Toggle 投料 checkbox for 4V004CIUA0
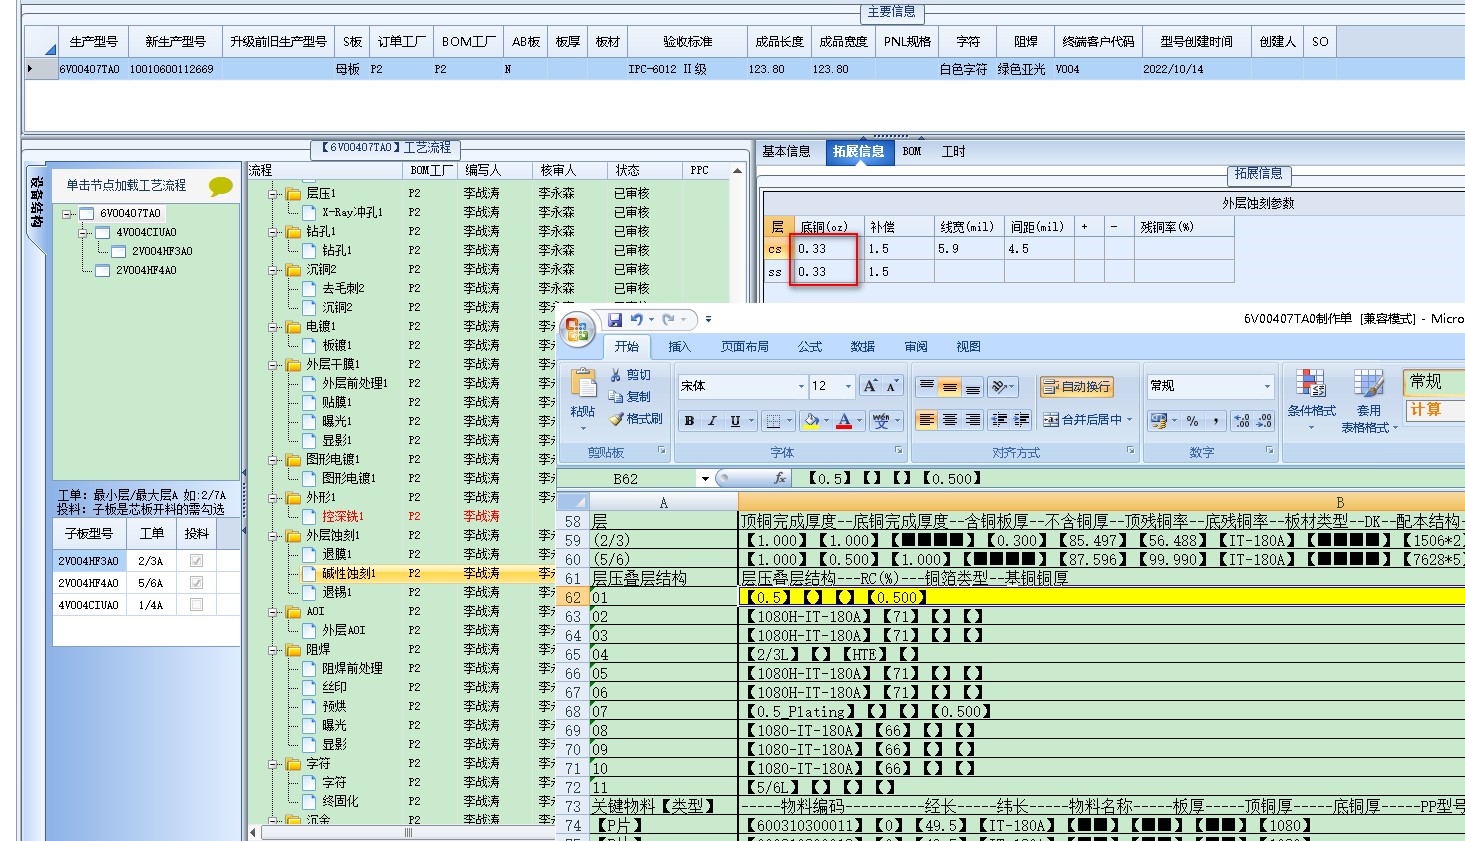 [197, 605]
